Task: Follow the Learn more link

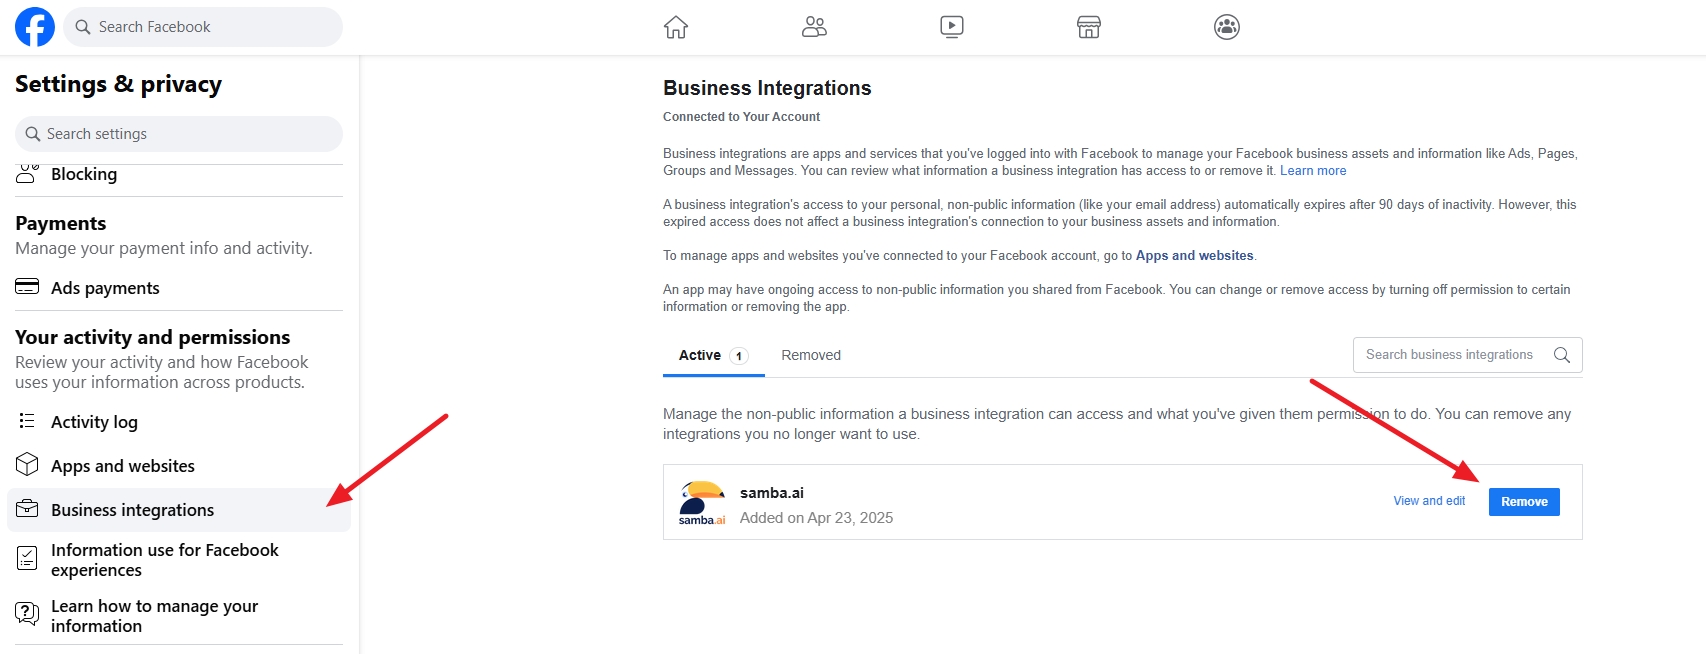Action: 1312,171
